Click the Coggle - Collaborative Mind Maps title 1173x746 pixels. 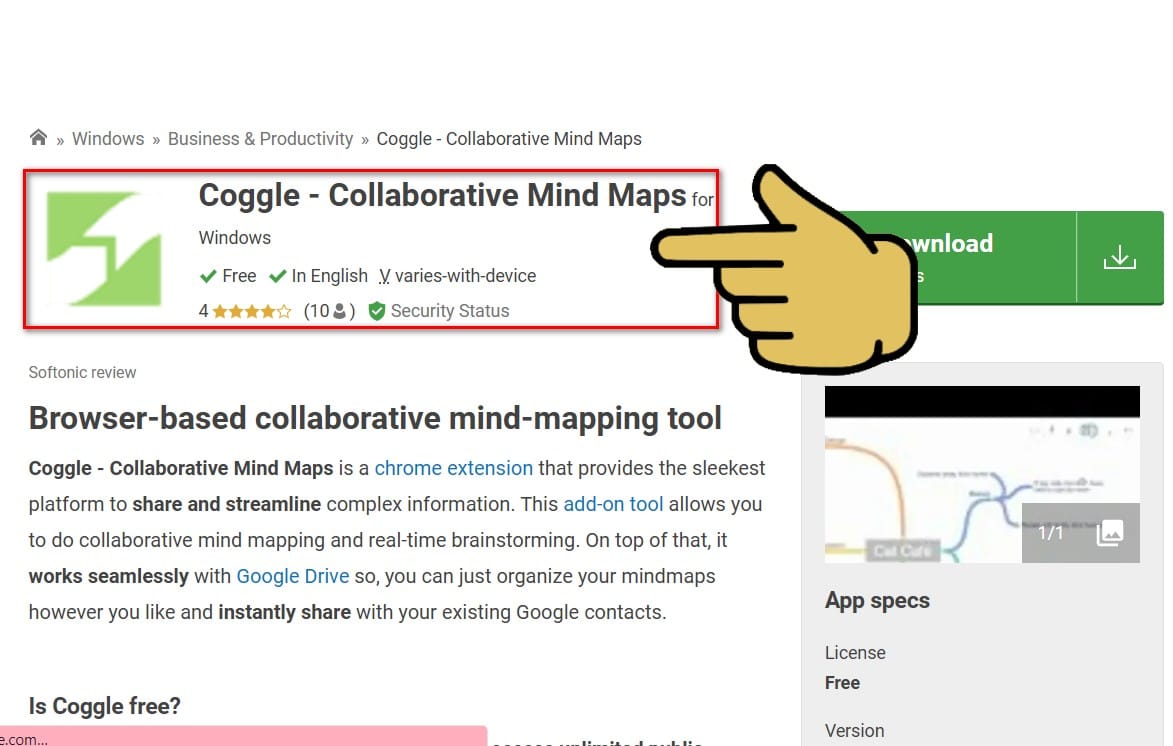tap(442, 195)
